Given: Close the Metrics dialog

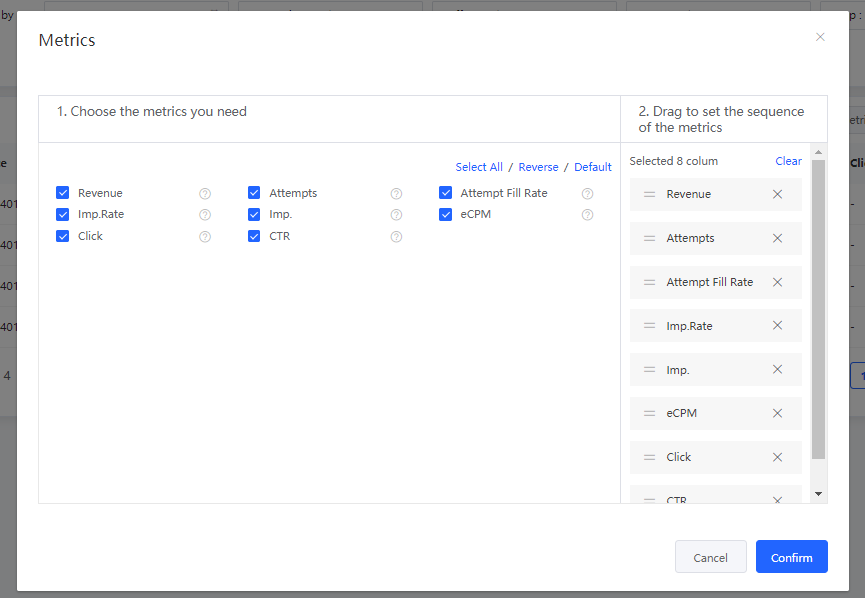Looking at the screenshot, I should [x=820, y=37].
